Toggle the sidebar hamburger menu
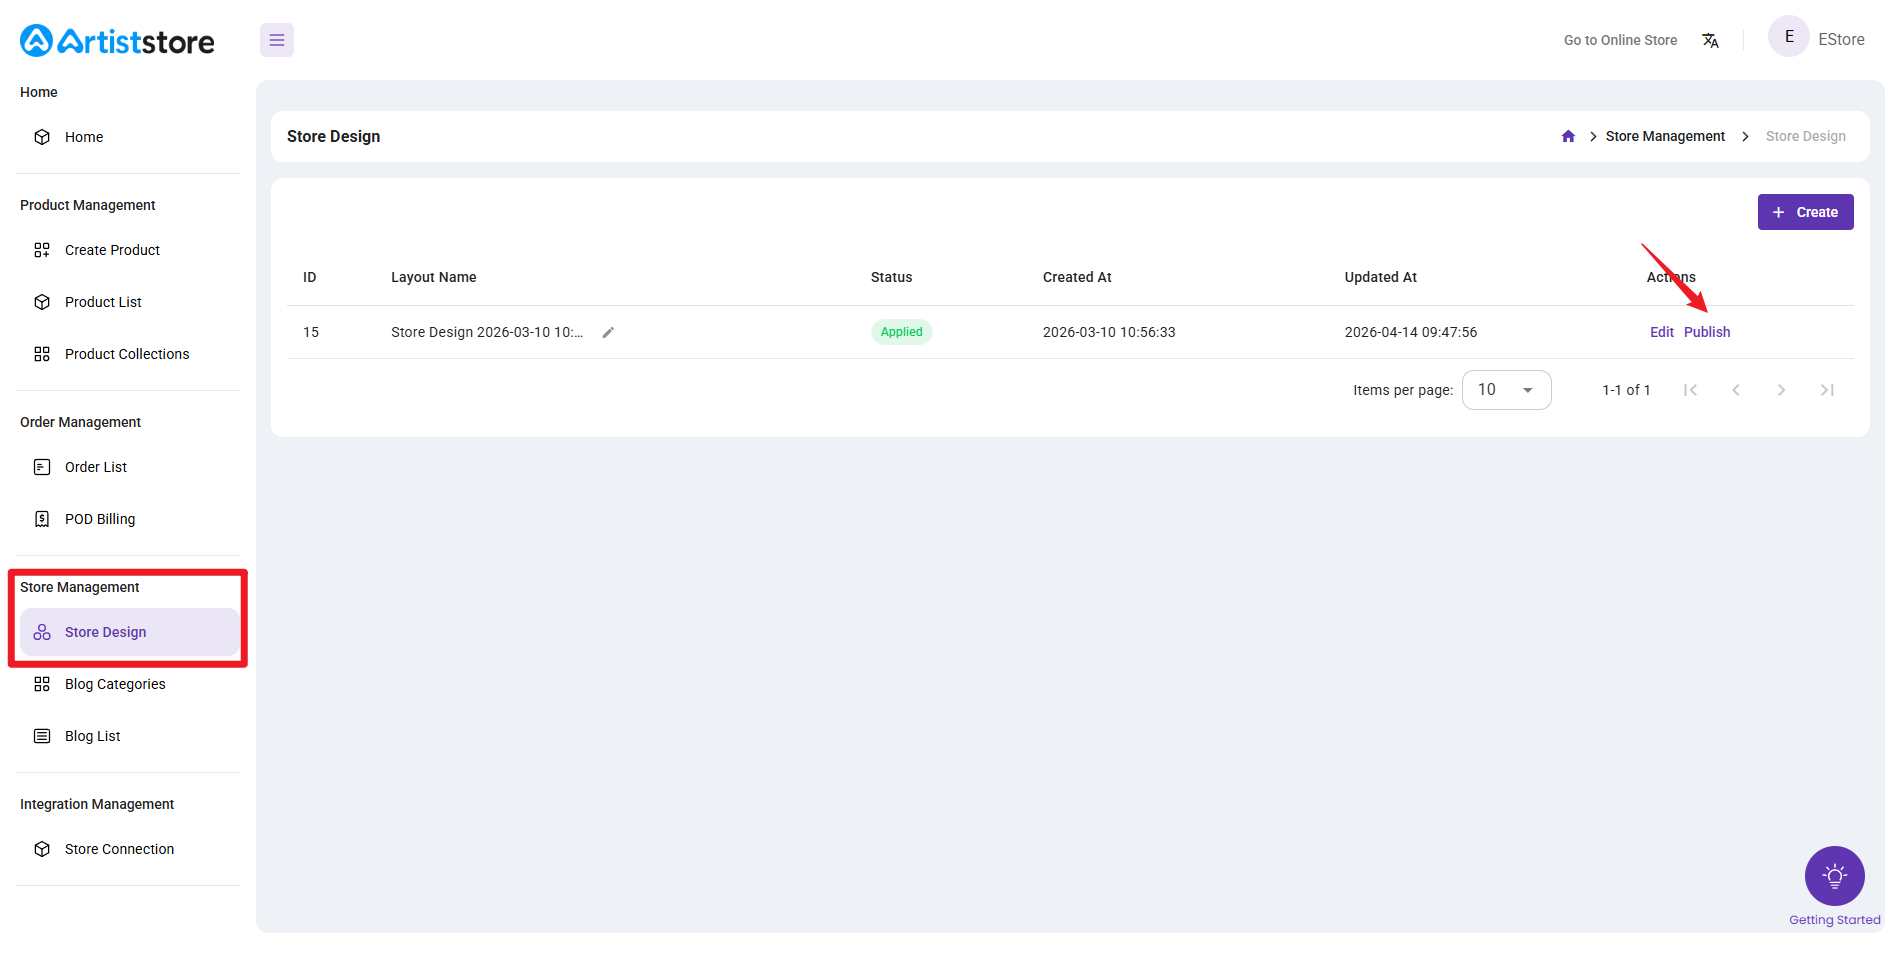Viewport: 1885px width, 953px height. pos(277,40)
